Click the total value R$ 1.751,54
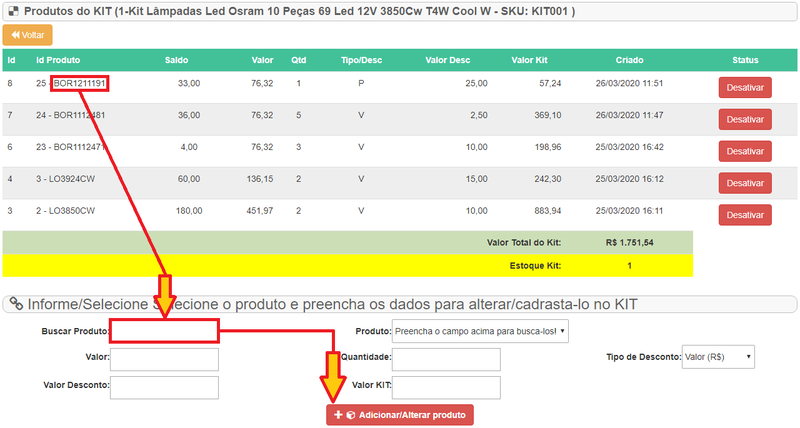 pyautogui.click(x=630, y=243)
